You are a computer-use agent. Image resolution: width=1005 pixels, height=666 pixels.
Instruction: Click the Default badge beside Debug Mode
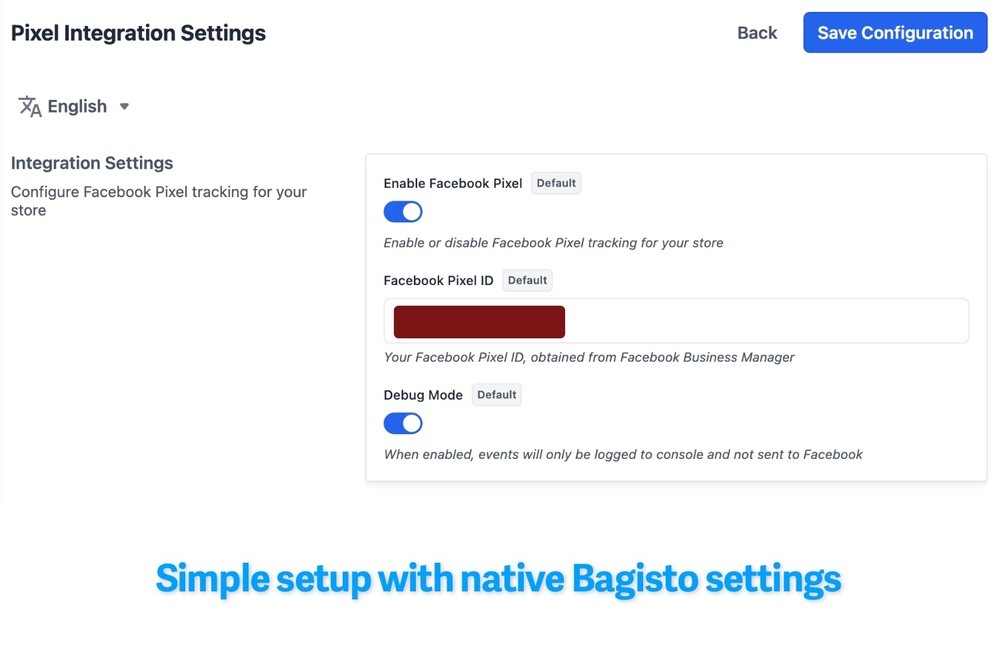[x=497, y=395]
